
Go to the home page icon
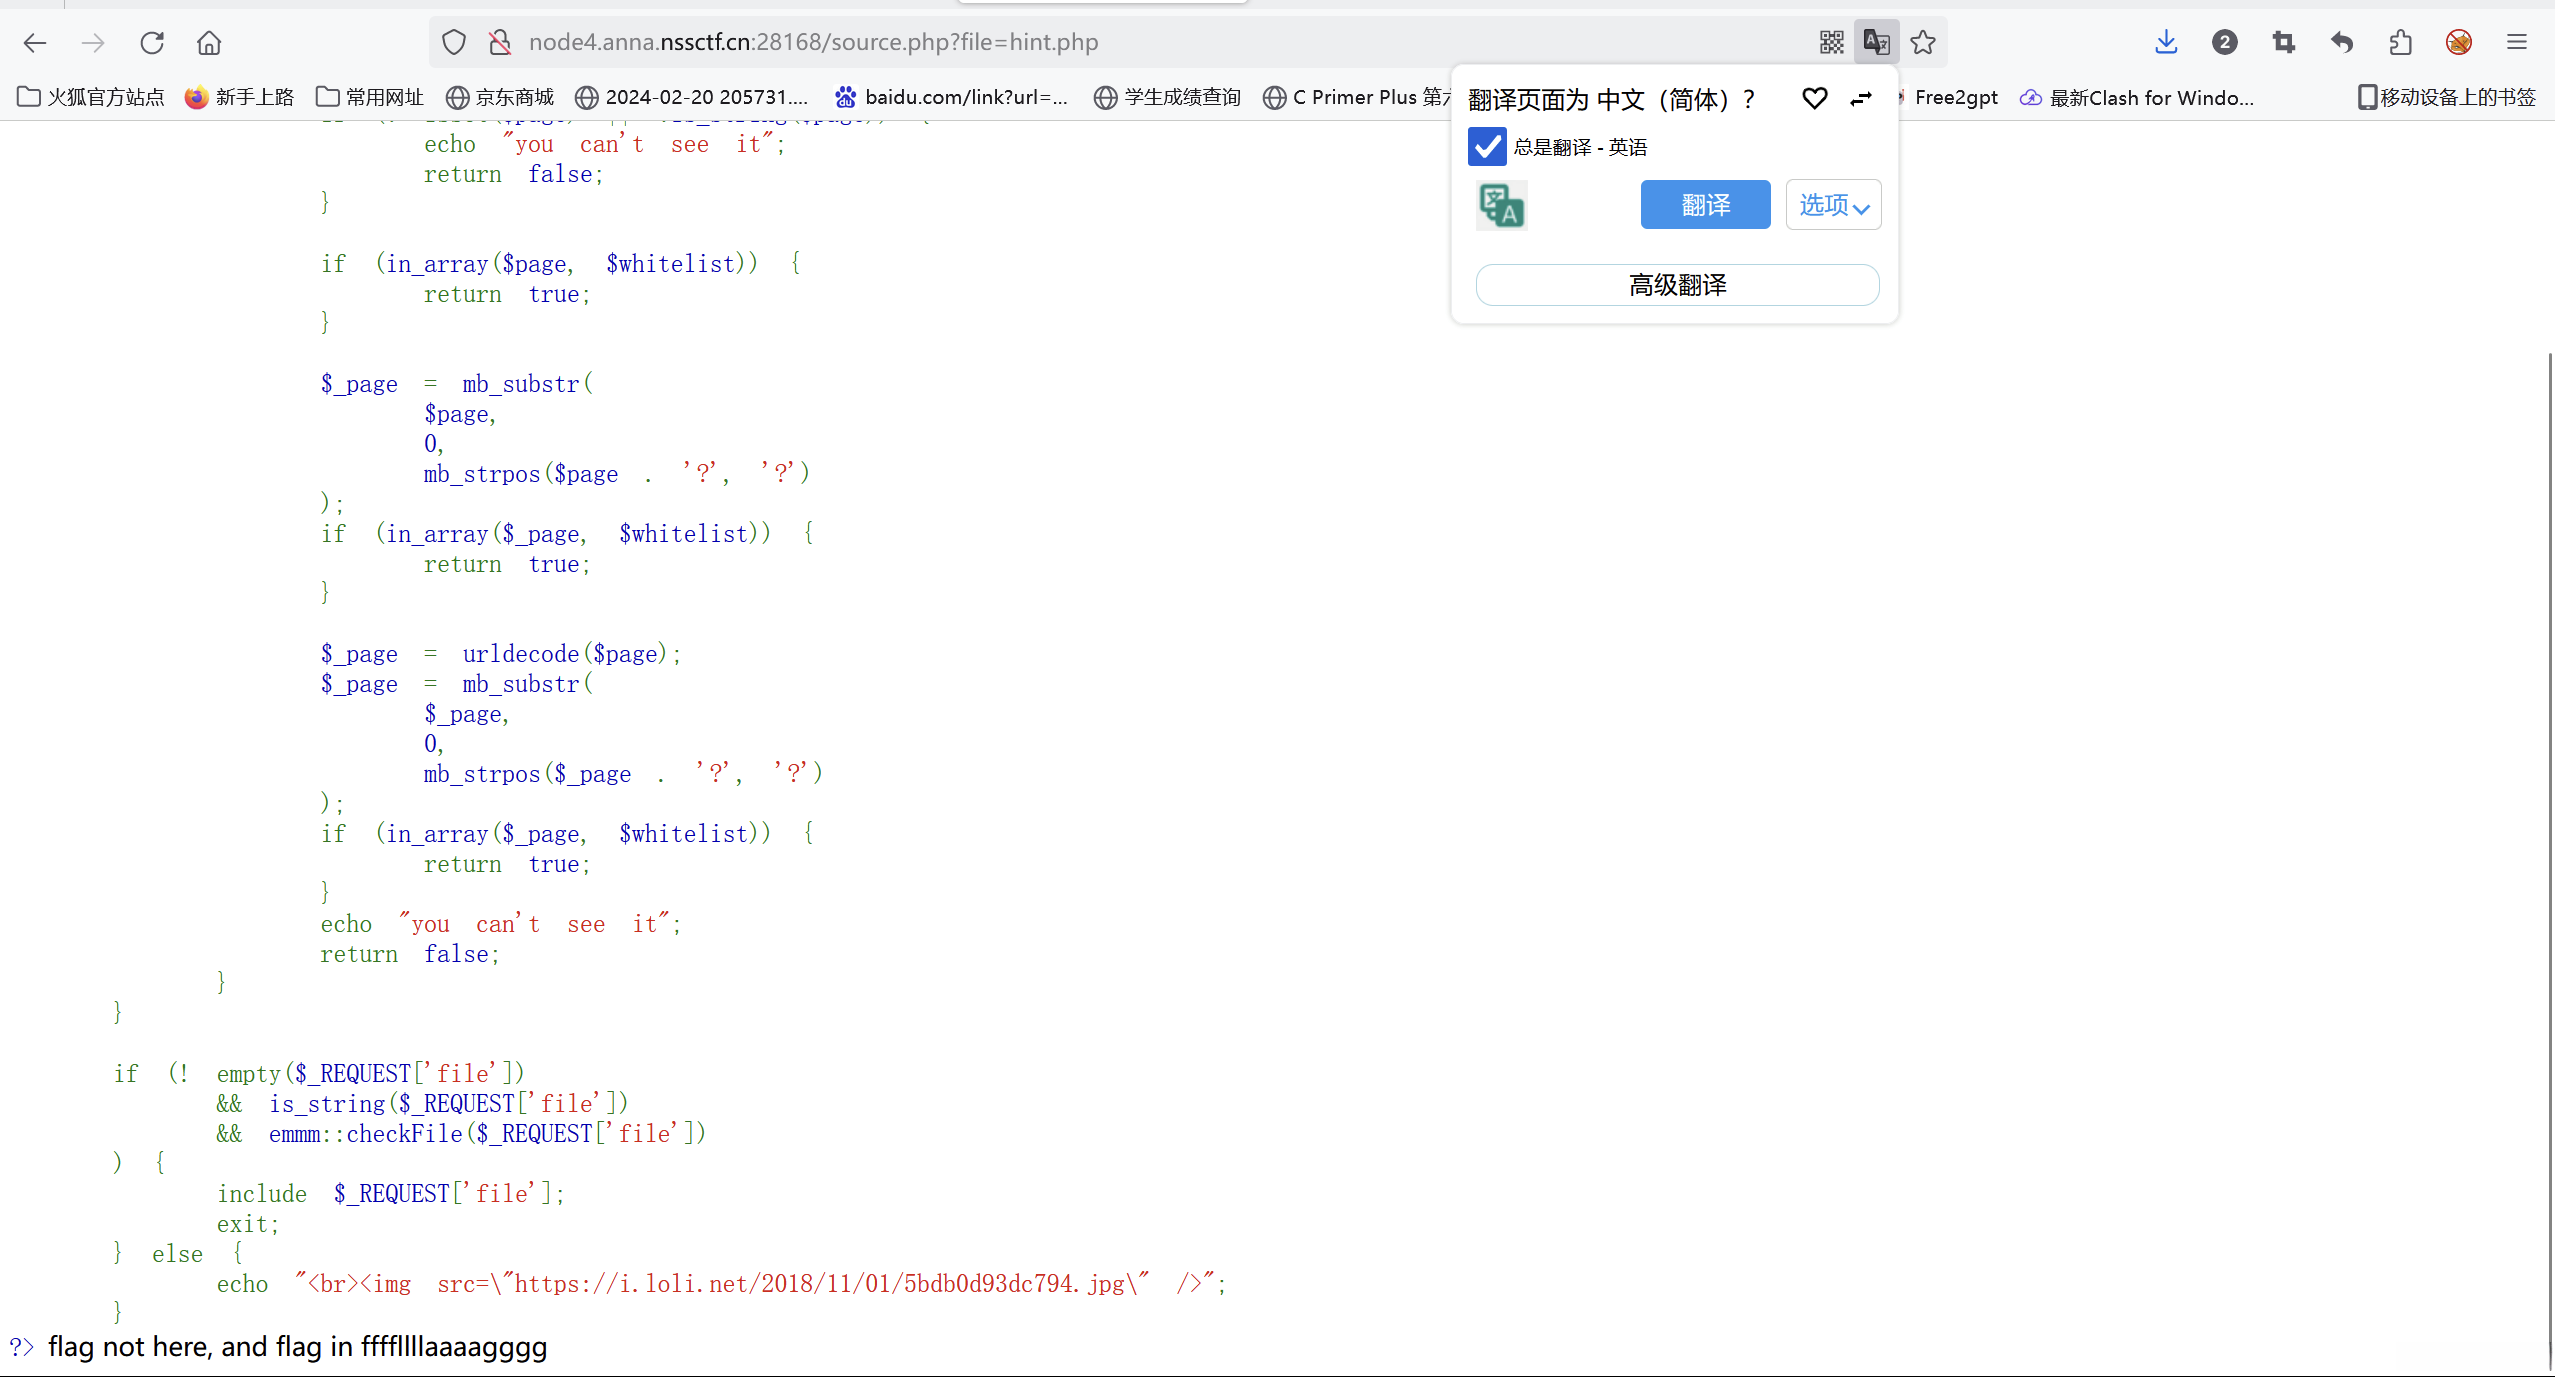pyautogui.click(x=209, y=42)
